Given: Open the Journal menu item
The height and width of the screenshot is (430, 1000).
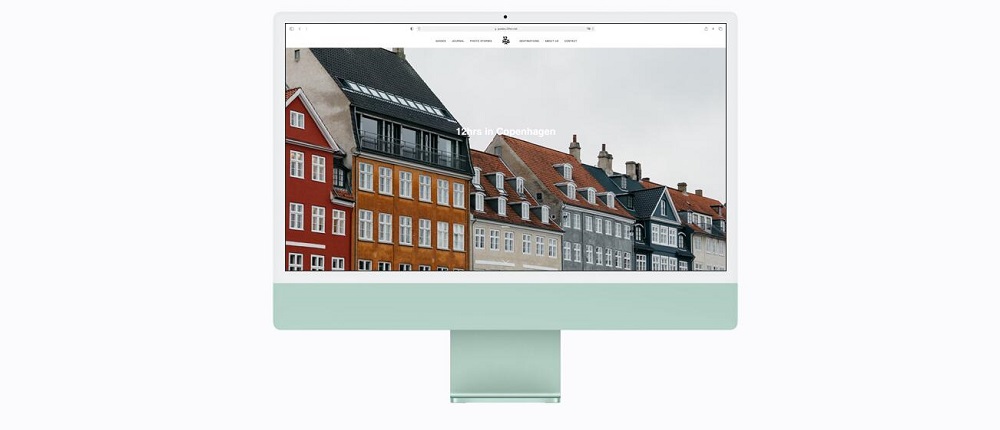Looking at the screenshot, I should tap(458, 41).
